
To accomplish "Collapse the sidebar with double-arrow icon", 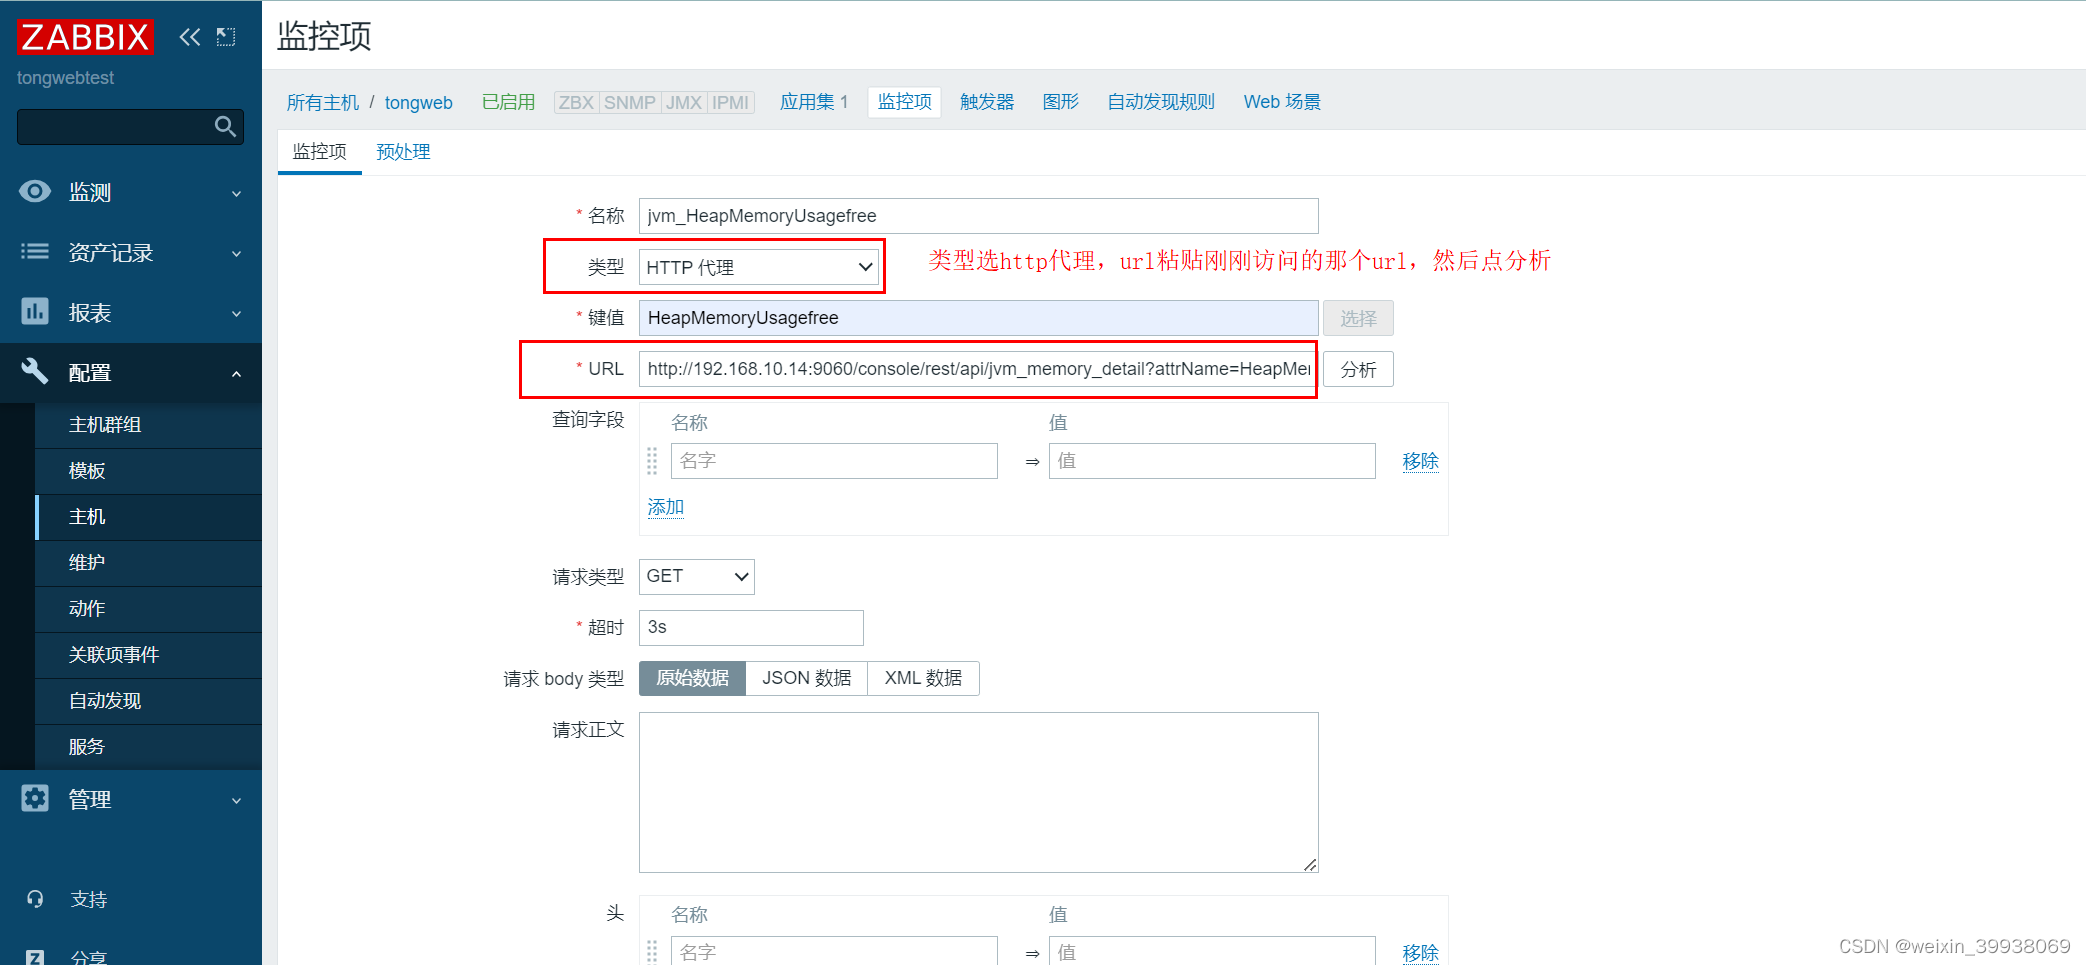I will (190, 37).
